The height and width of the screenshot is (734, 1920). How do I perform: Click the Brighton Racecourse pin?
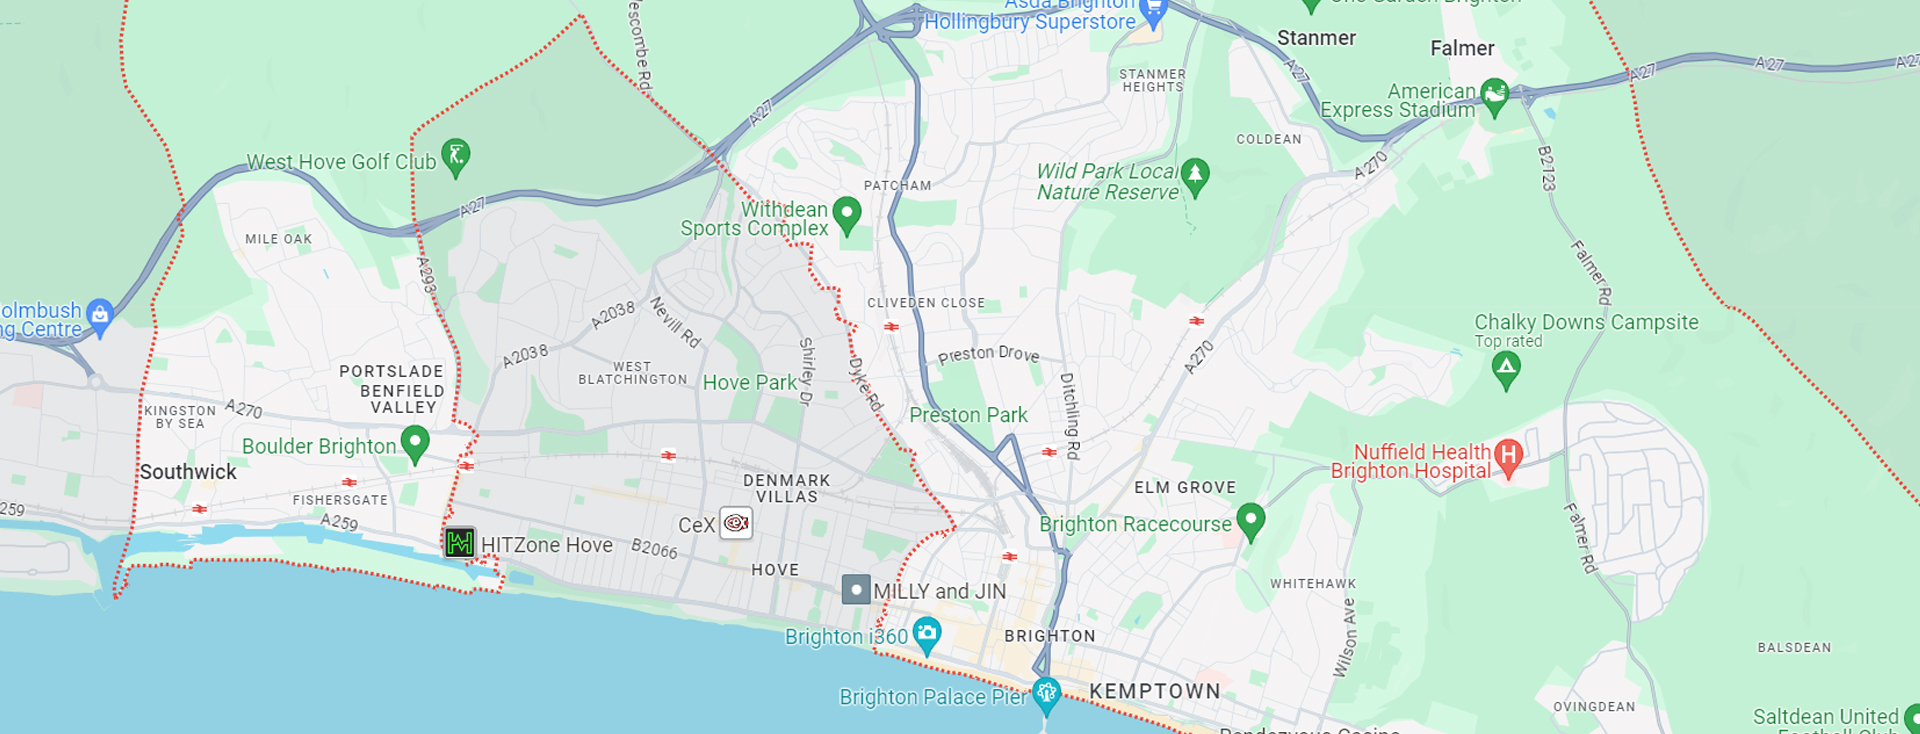[1251, 521]
